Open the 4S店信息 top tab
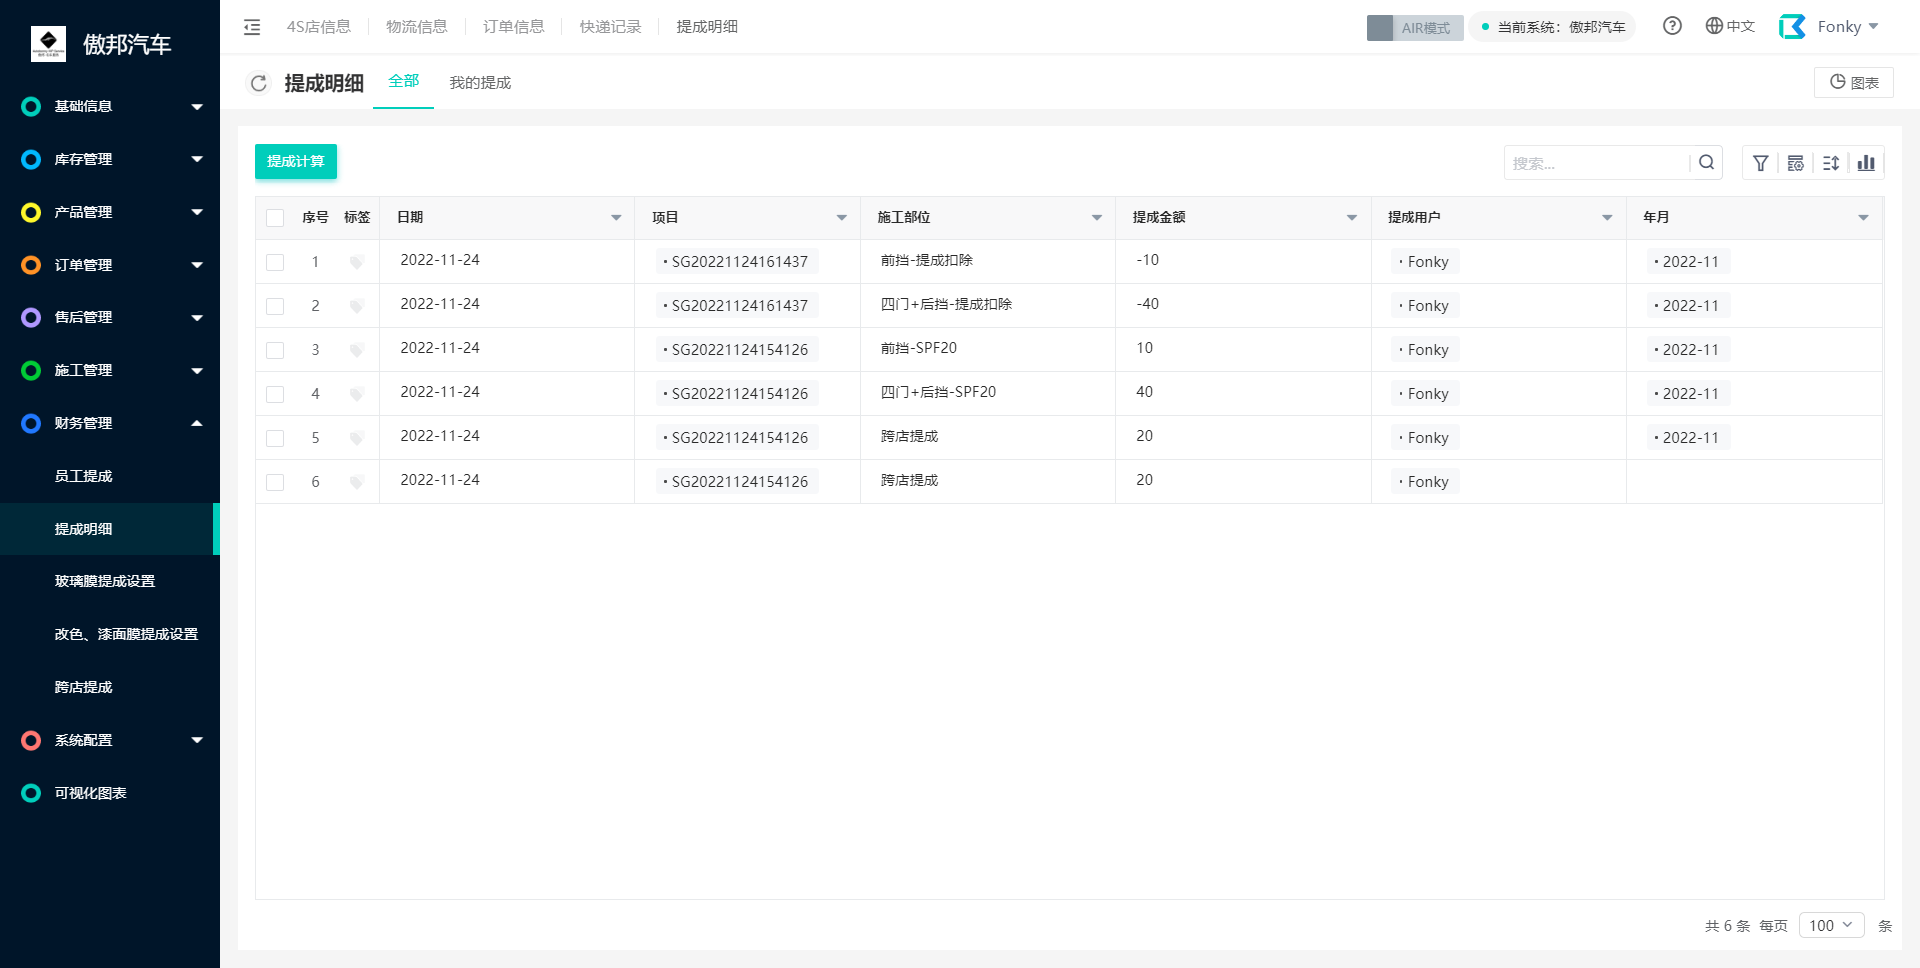This screenshot has height=968, width=1920. [319, 27]
